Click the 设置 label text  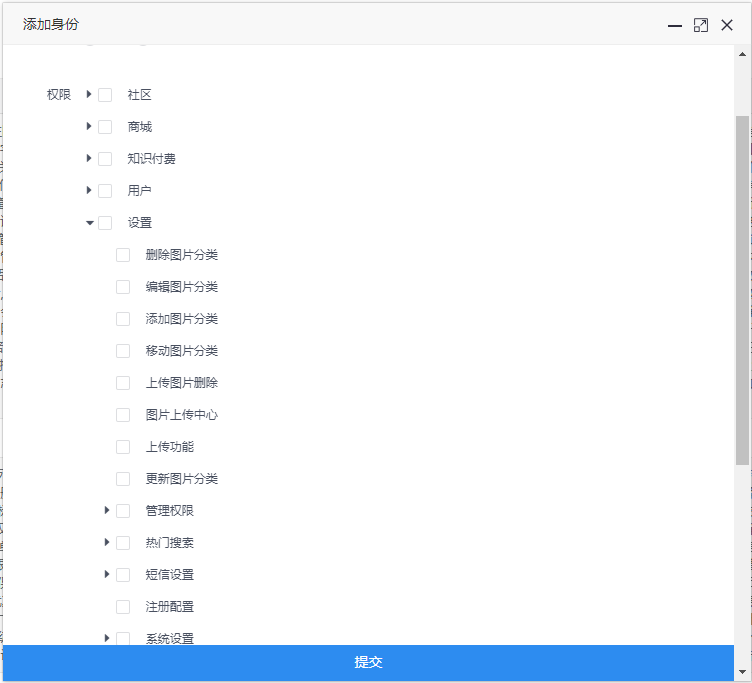click(140, 223)
